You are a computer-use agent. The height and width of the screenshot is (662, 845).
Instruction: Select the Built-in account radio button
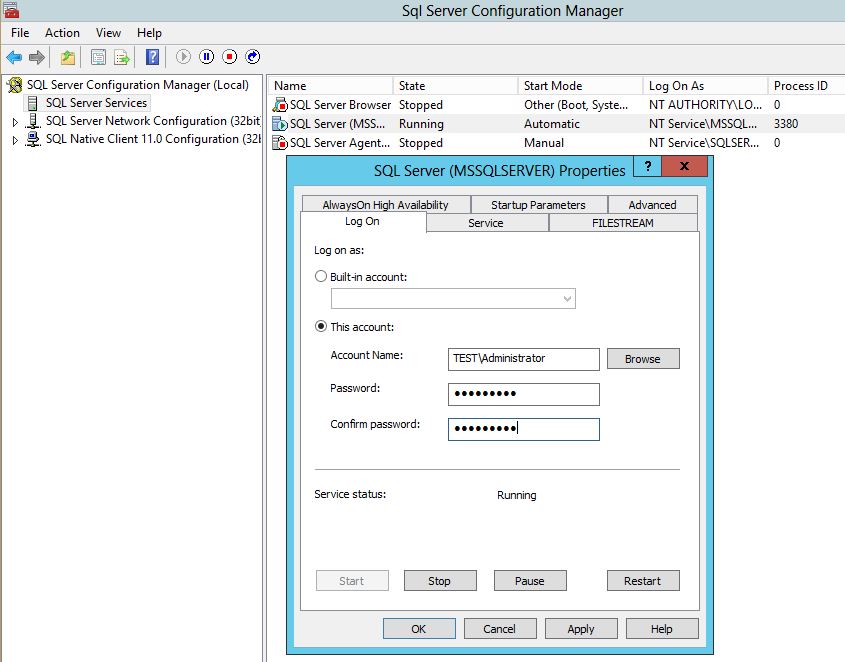coord(321,276)
